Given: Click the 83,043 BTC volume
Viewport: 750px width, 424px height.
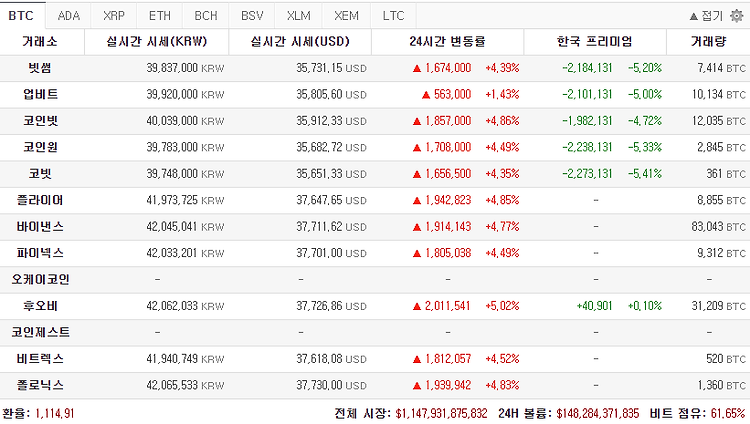Looking at the screenshot, I should pos(718,226).
